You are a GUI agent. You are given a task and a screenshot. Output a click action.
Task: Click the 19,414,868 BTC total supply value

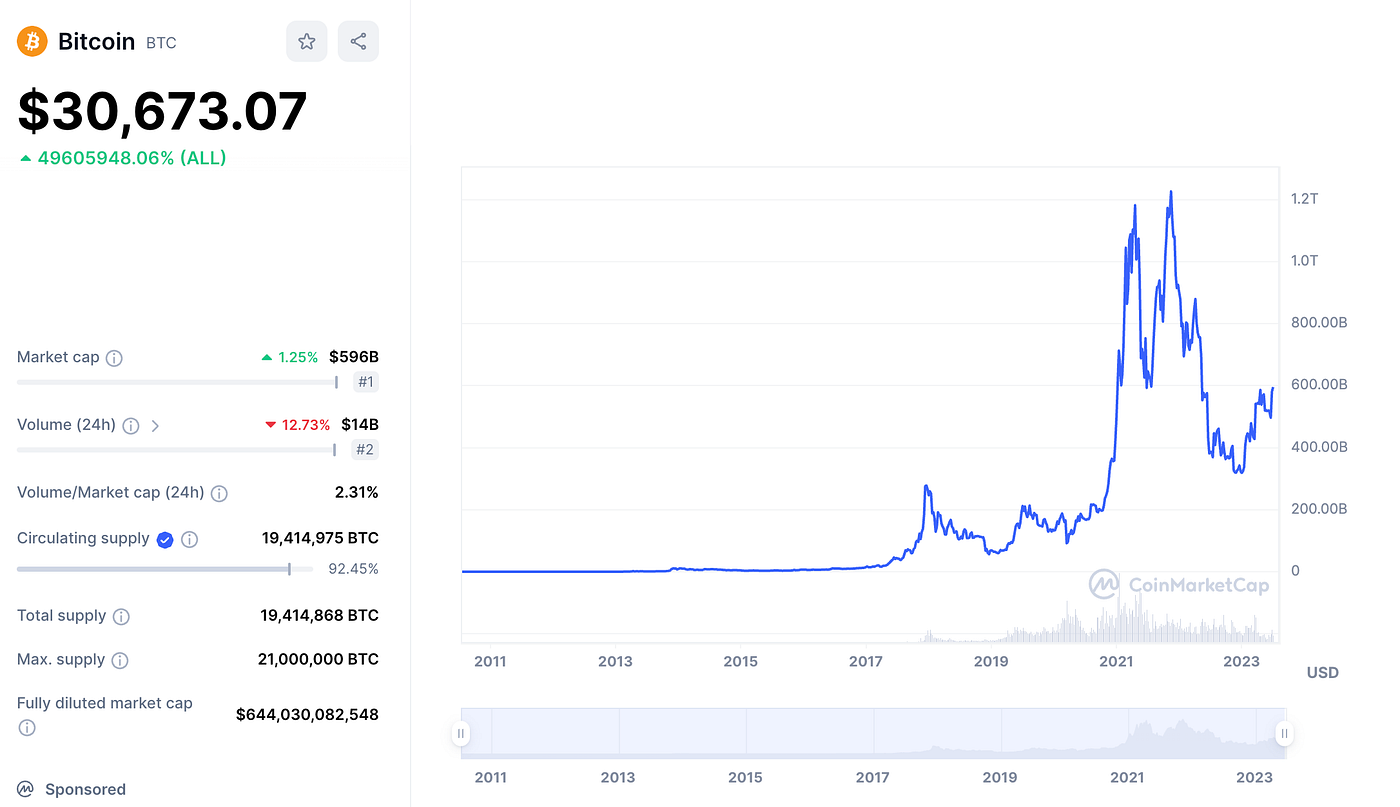click(320, 616)
